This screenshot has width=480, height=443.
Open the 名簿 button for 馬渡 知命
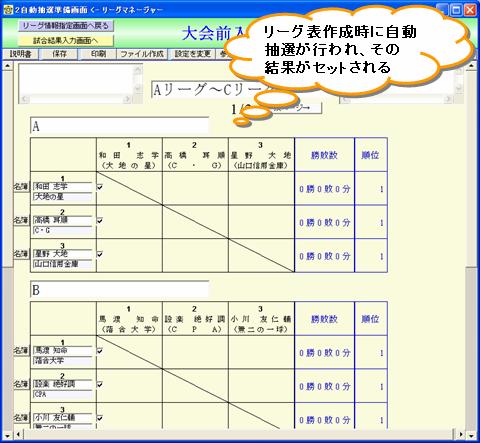pos(21,351)
